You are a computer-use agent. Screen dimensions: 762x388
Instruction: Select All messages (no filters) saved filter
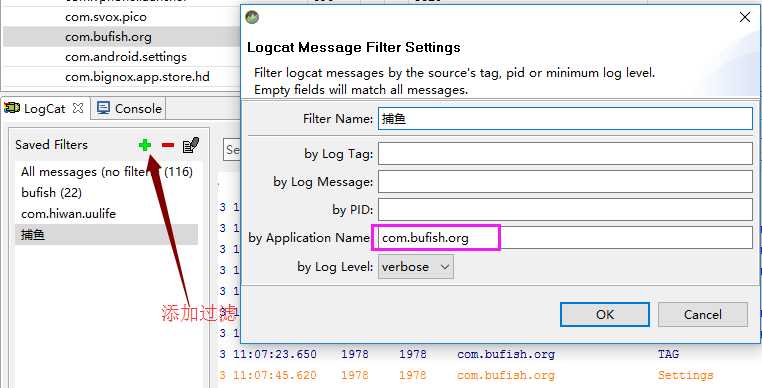click(x=106, y=172)
